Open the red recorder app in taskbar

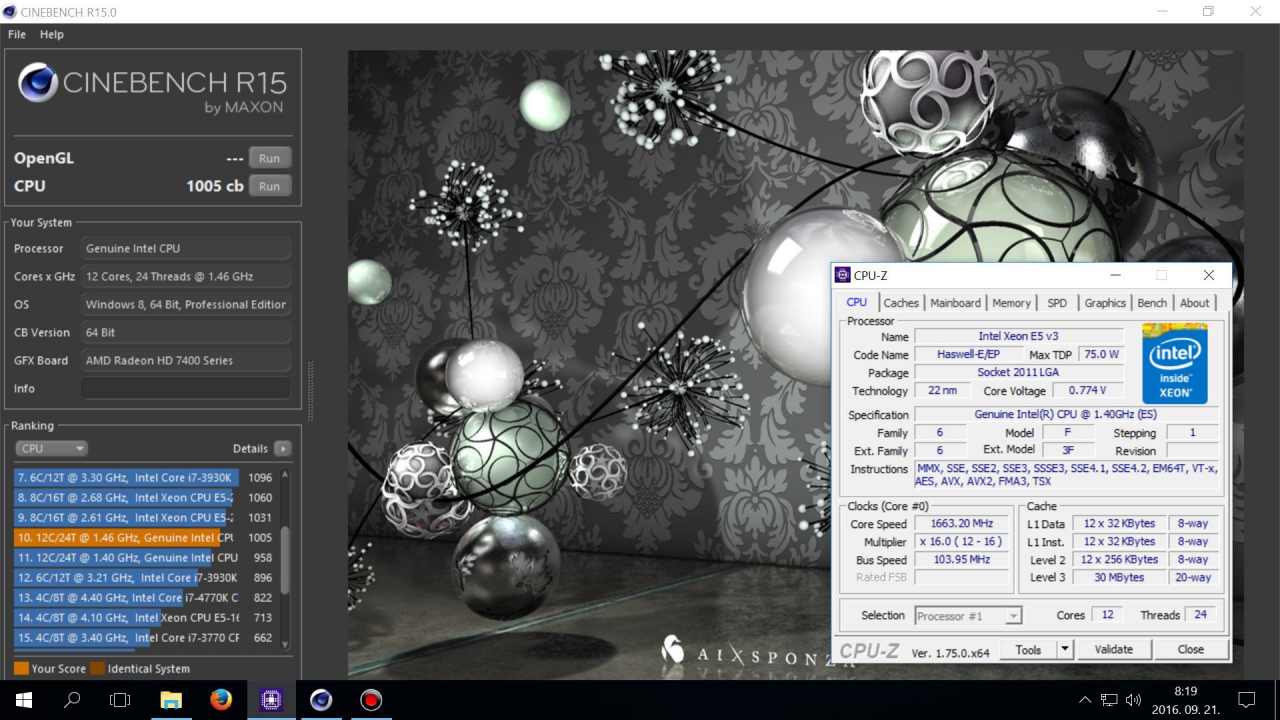coord(371,700)
